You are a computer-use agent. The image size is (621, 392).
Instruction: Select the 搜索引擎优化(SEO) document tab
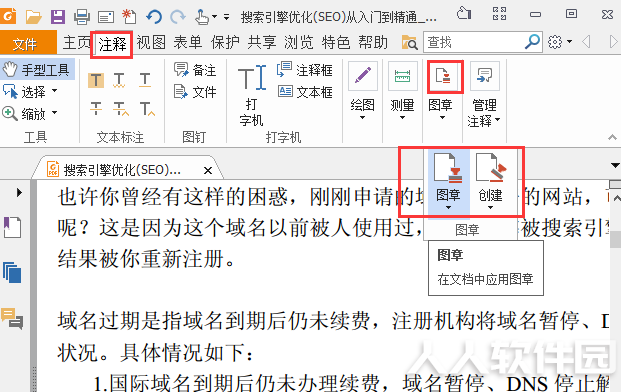coord(123,170)
